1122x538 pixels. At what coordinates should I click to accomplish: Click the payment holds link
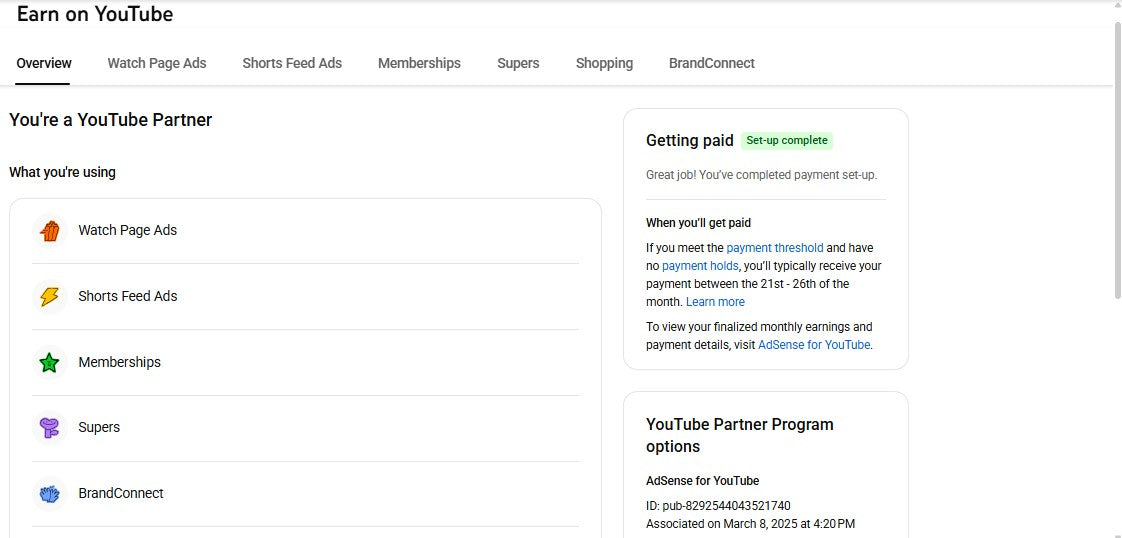coord(700,266)
